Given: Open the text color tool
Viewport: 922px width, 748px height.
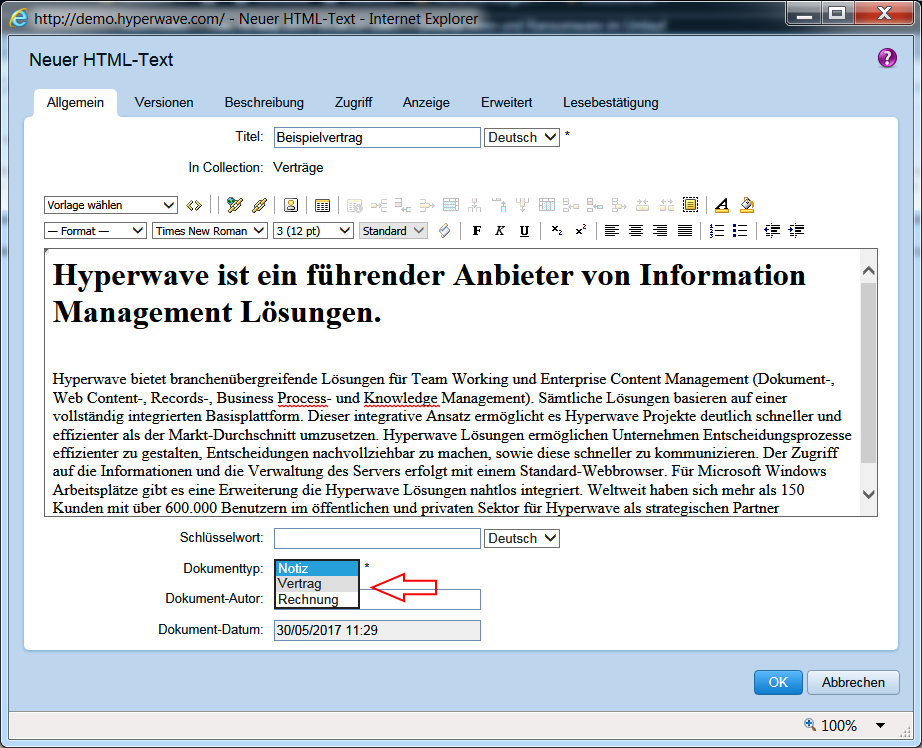Looking at the screenshot, I should pyautogui.click(x=721, y=205).
